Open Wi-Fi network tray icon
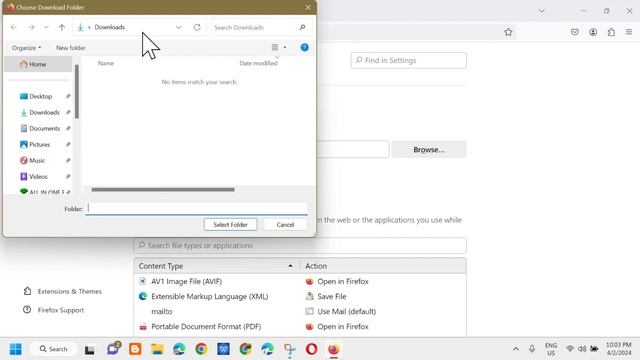This screenshot has width=640, height=360. pos(570,349)
